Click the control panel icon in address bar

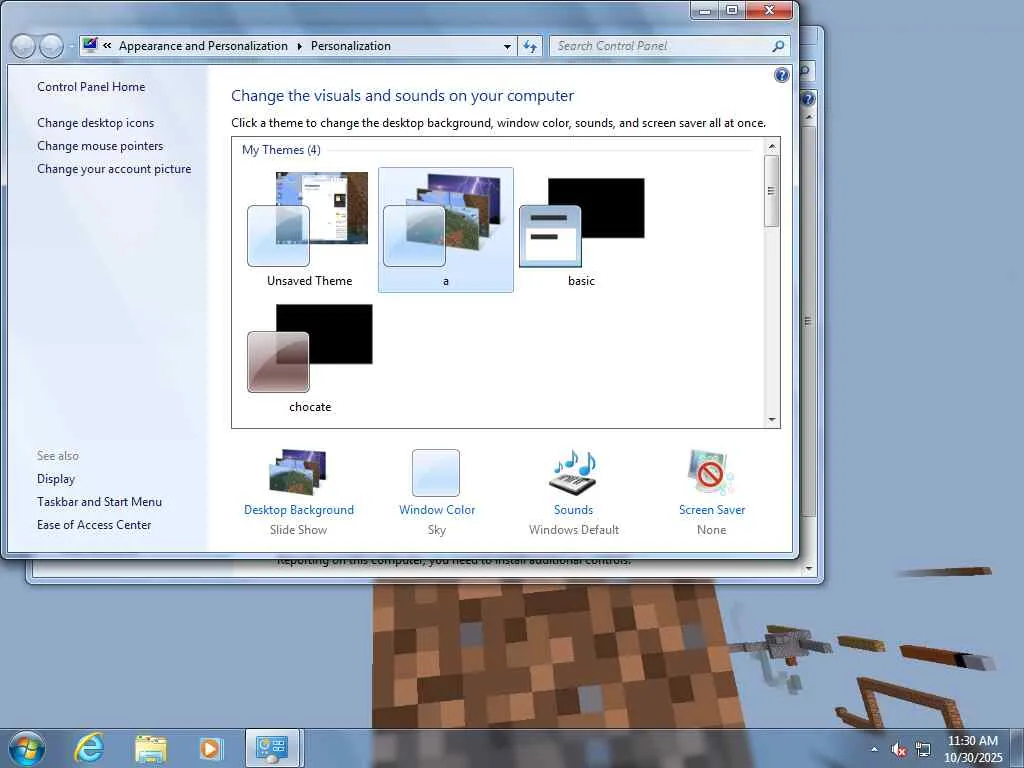90,45
